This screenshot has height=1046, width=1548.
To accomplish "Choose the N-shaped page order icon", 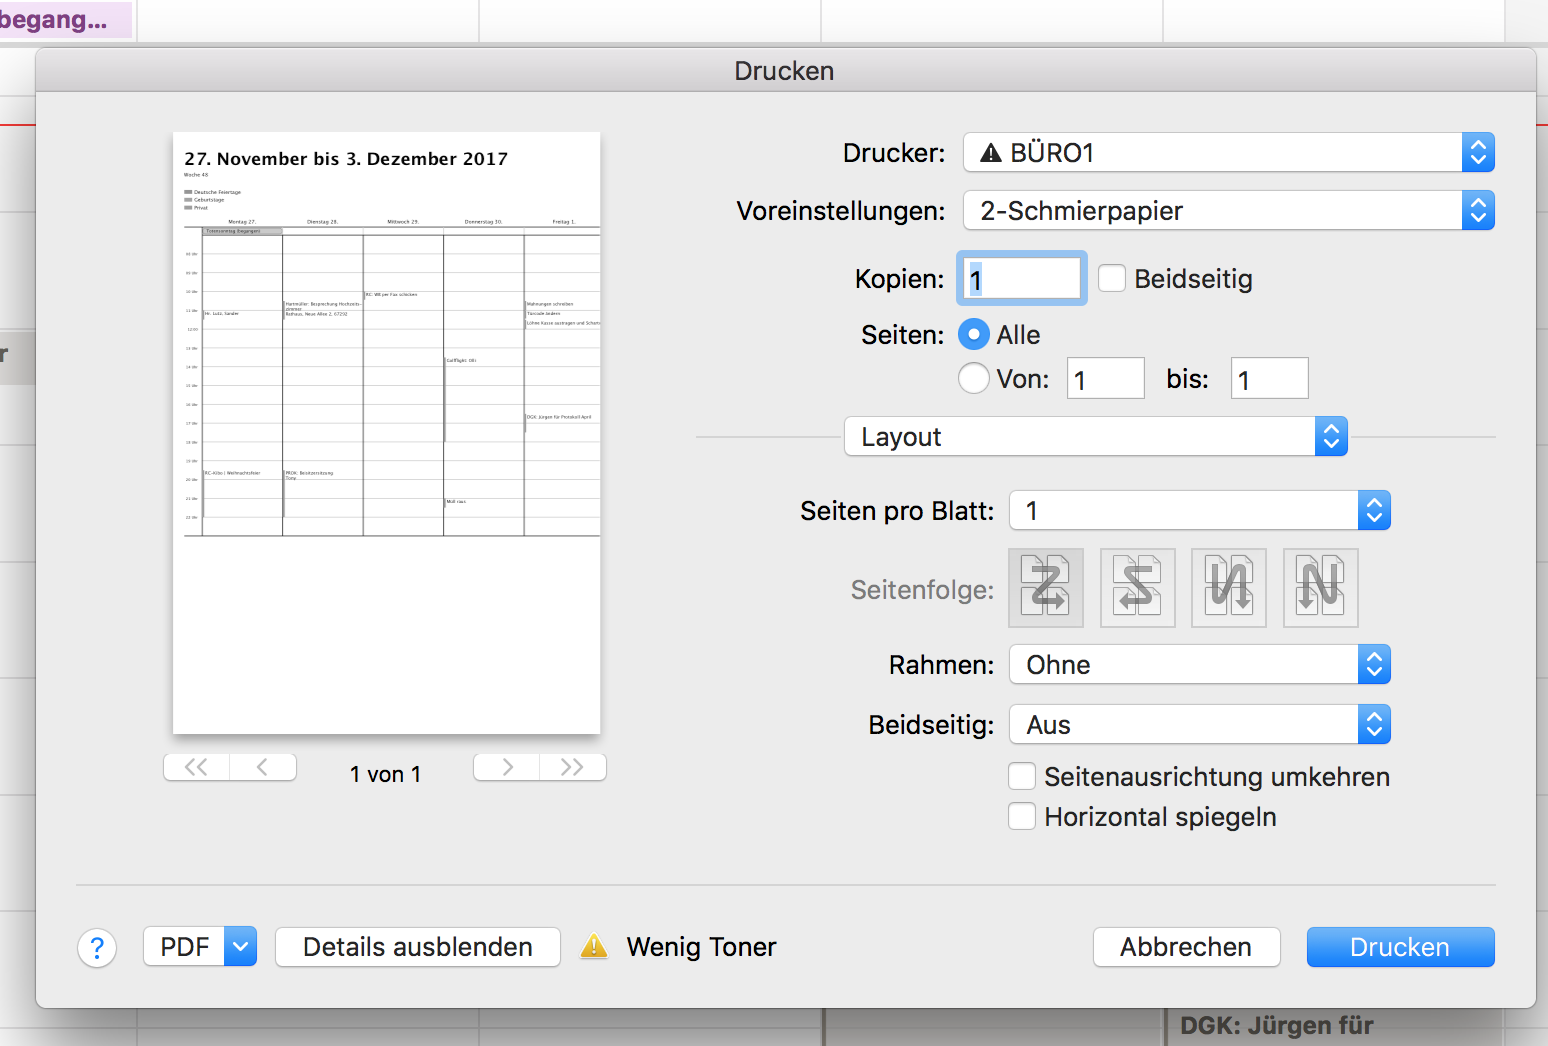I will 1320,587.
